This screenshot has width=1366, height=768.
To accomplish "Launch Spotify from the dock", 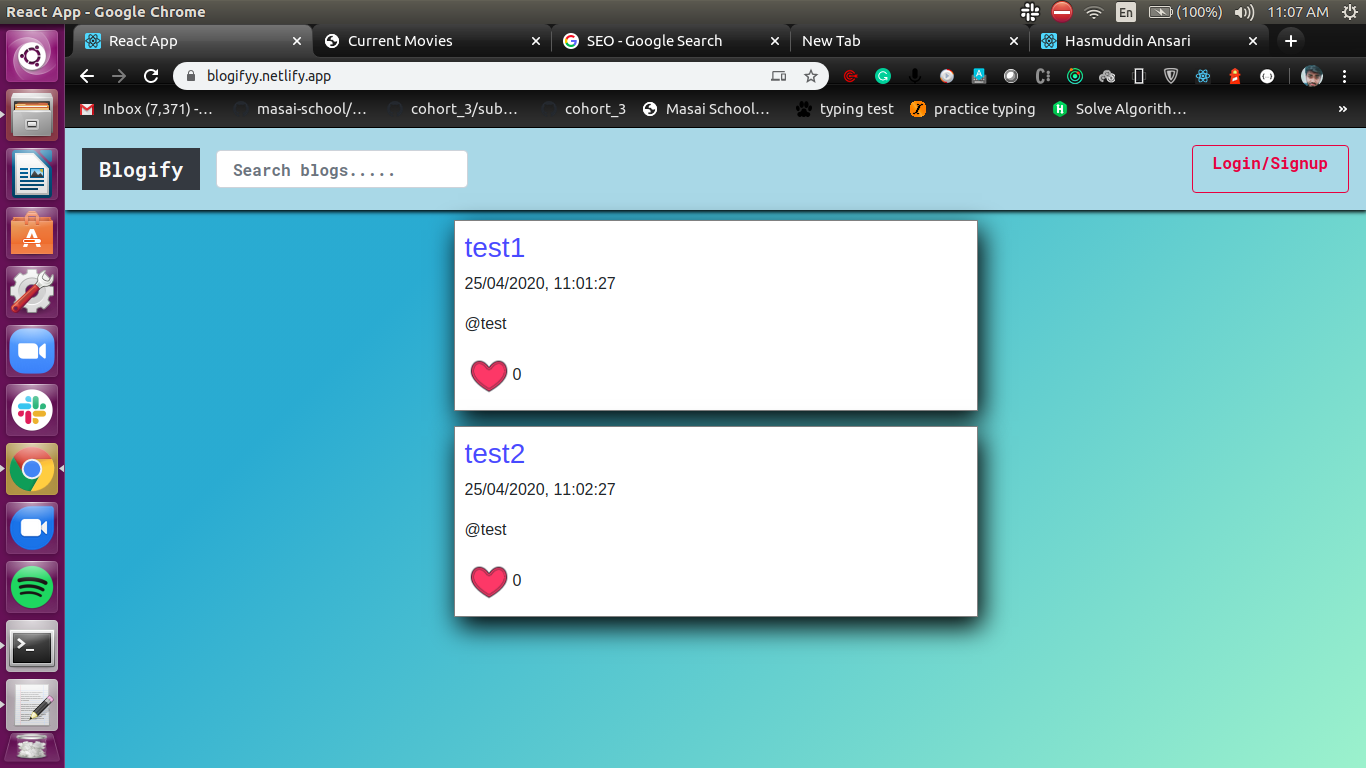I will point(32,587).
